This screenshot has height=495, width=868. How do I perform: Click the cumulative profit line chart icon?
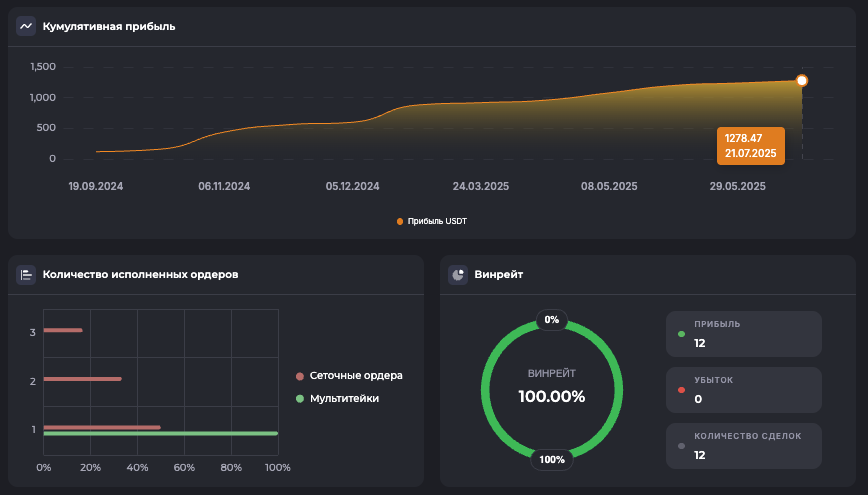coord(26,26)
